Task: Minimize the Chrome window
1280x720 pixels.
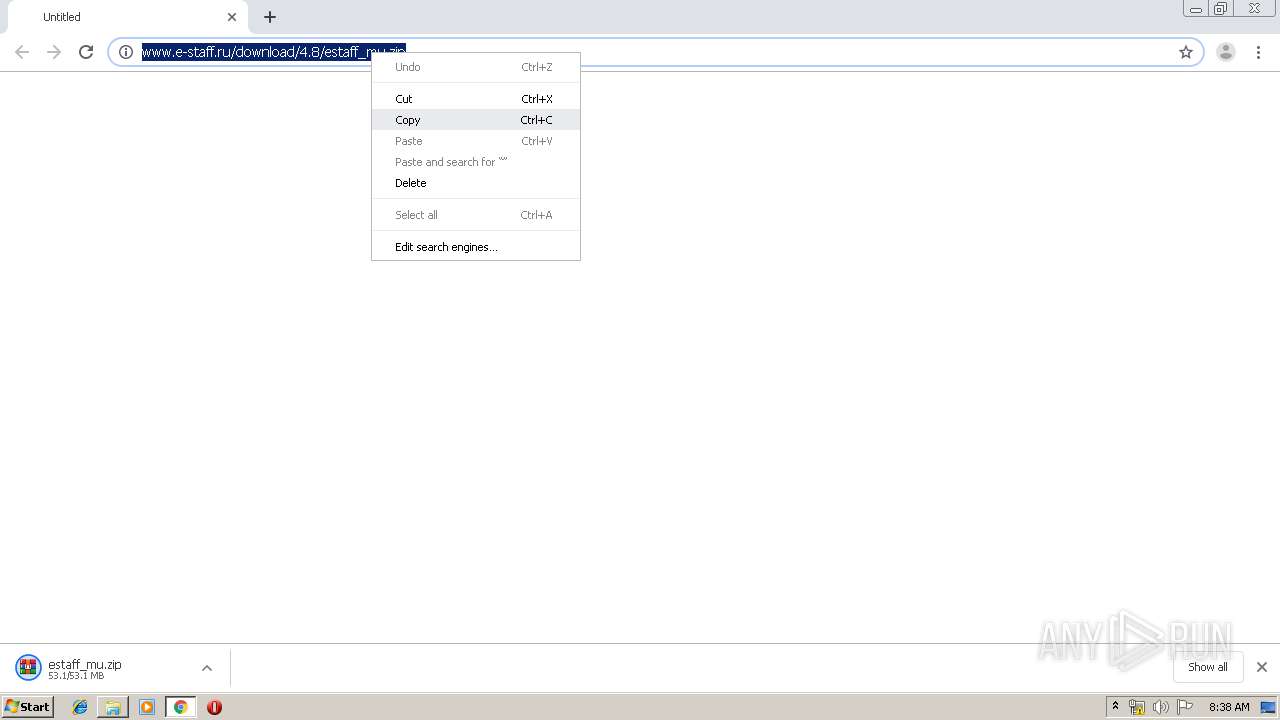Action: (1196, 9)
